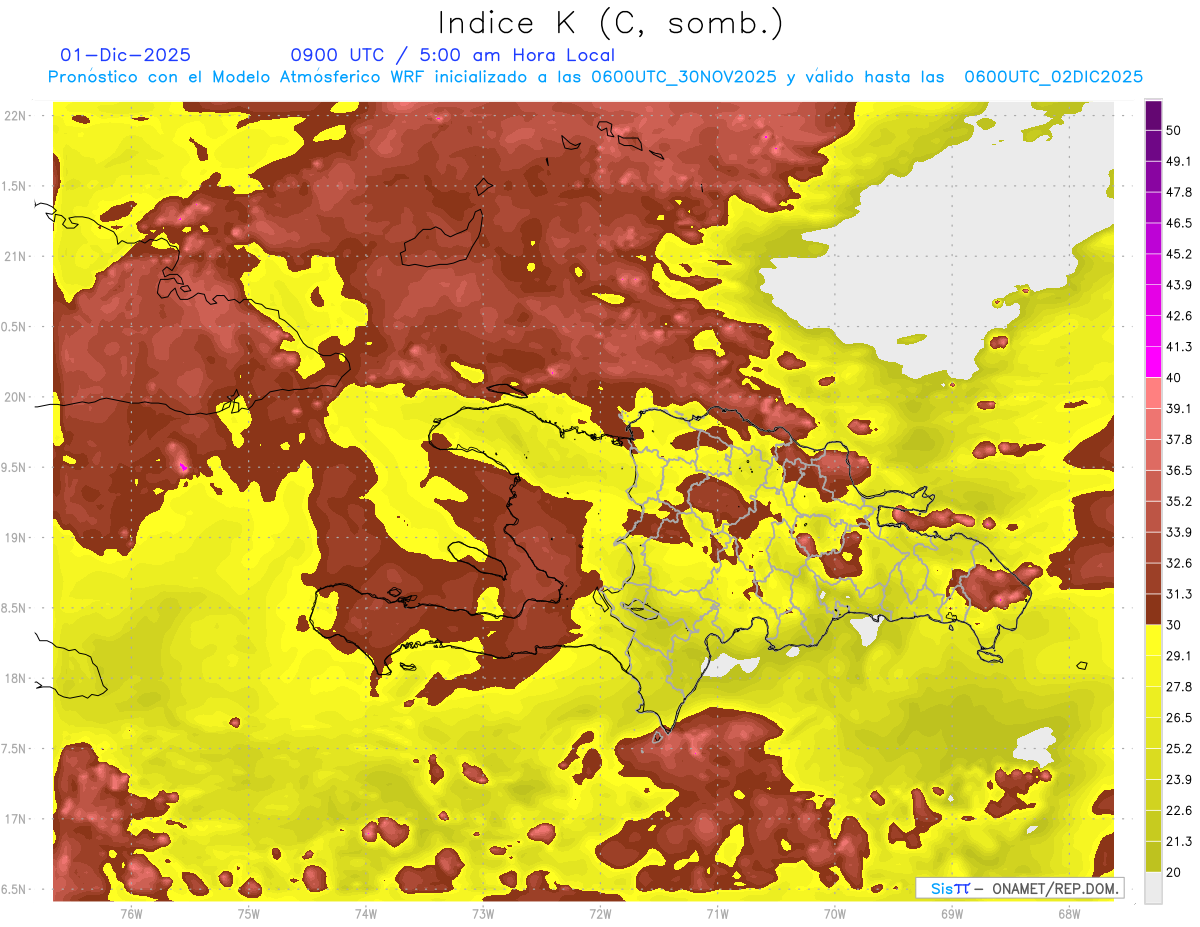The height and width of the screenshot is (927, 1200).
Task: Pick the dark brown swatch between 30 and 31.3
Action: pyautogui.click(x=1153, y=610)
